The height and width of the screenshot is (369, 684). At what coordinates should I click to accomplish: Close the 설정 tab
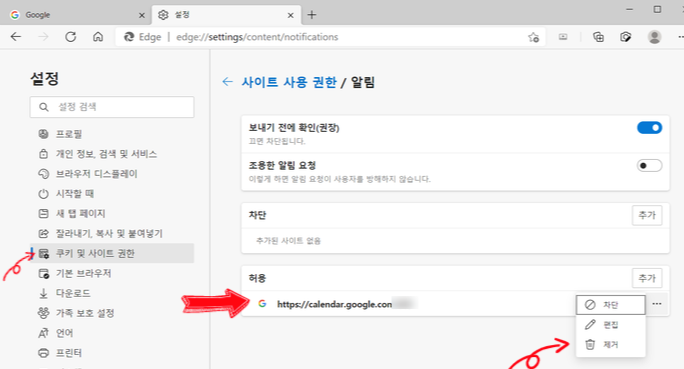pyautogui.click(x=291, y=15)
